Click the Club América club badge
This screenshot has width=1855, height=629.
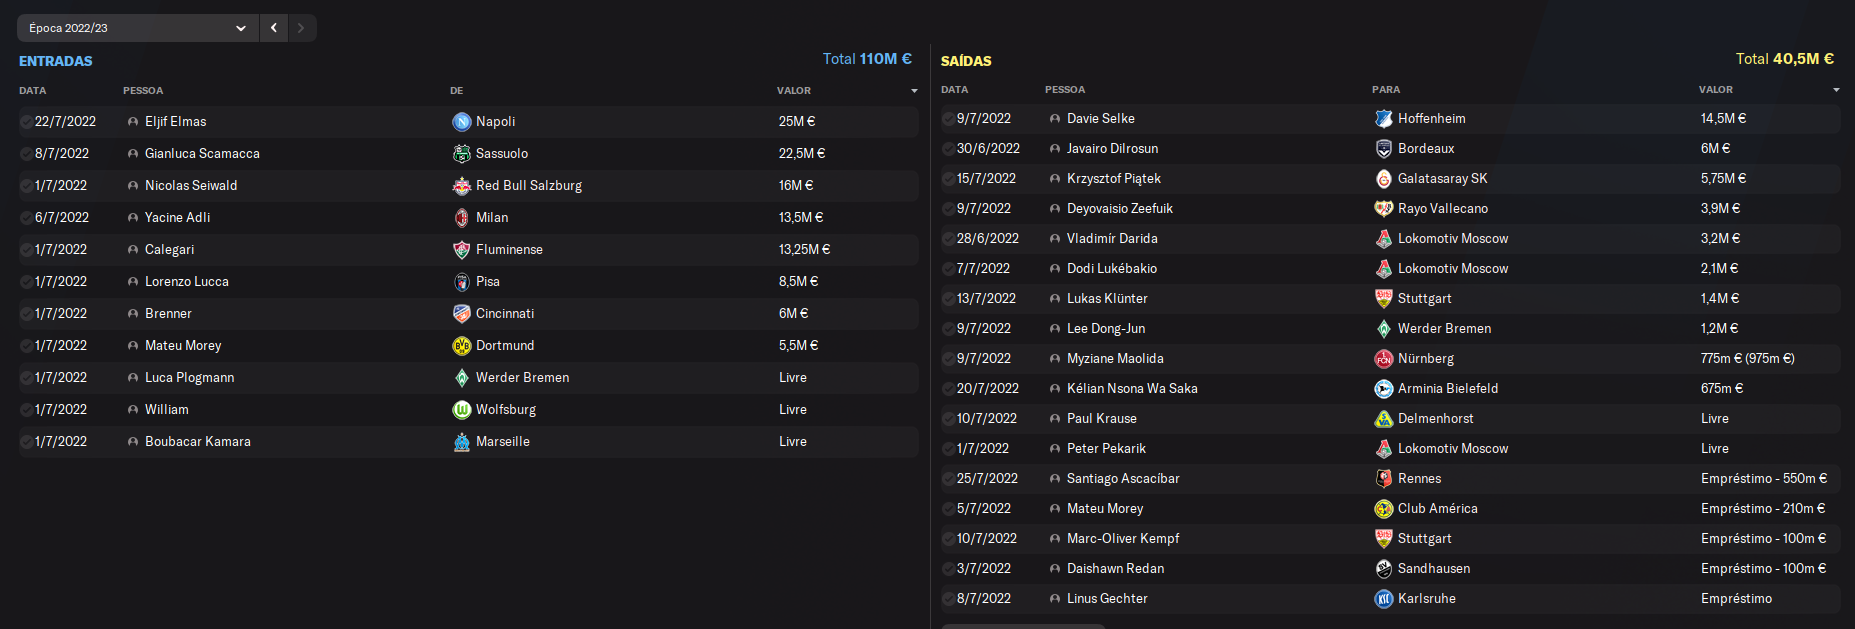tap(1383, 509)
